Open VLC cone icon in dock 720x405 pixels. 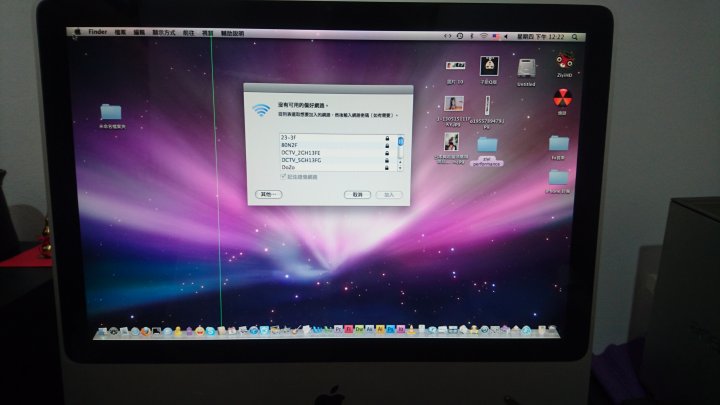tap(411, 330)
